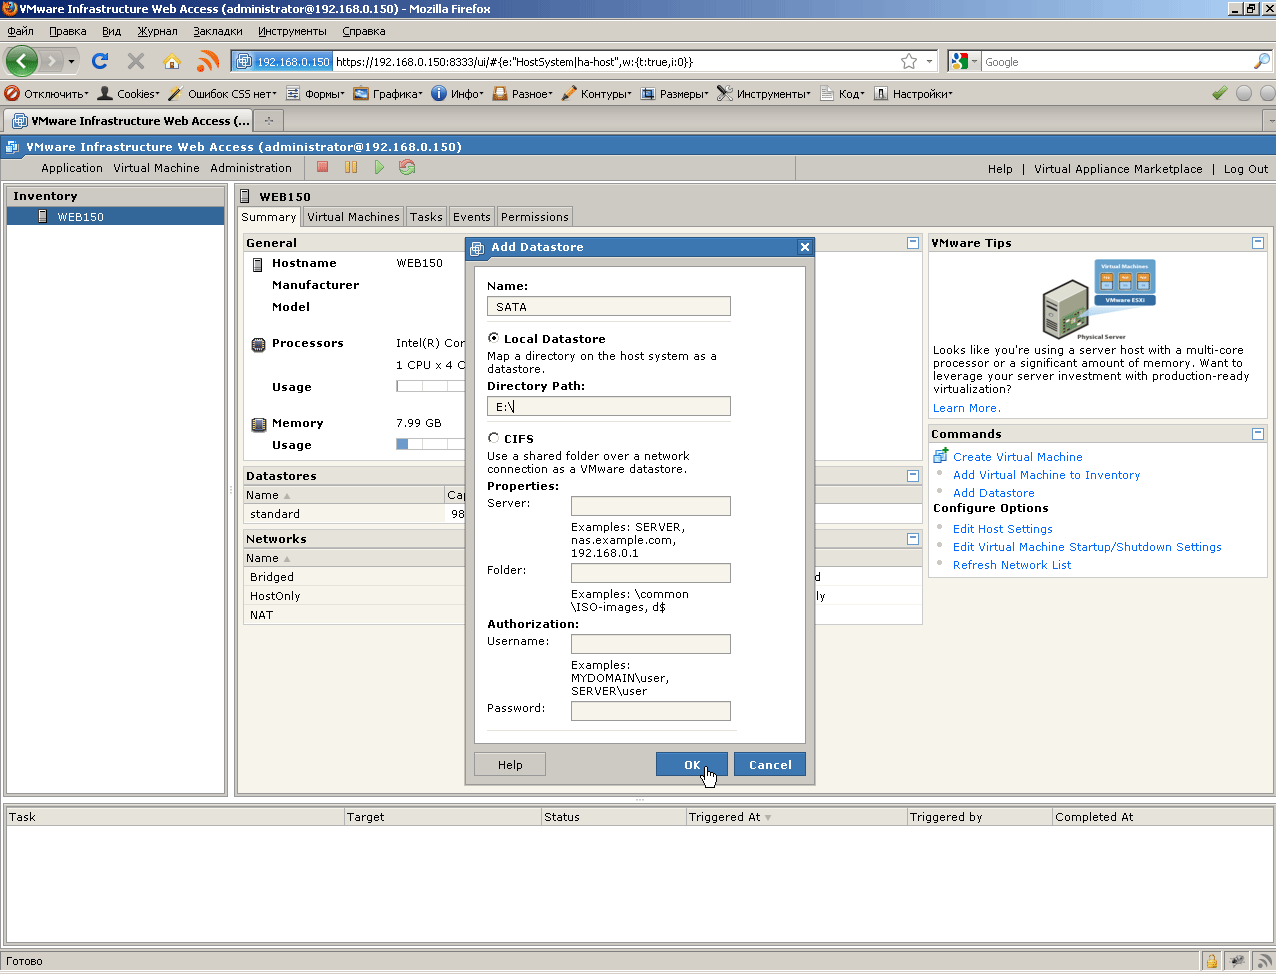Click the Username input field
This screenshot has width=1276, height=974.
click(x=651, y=644)
